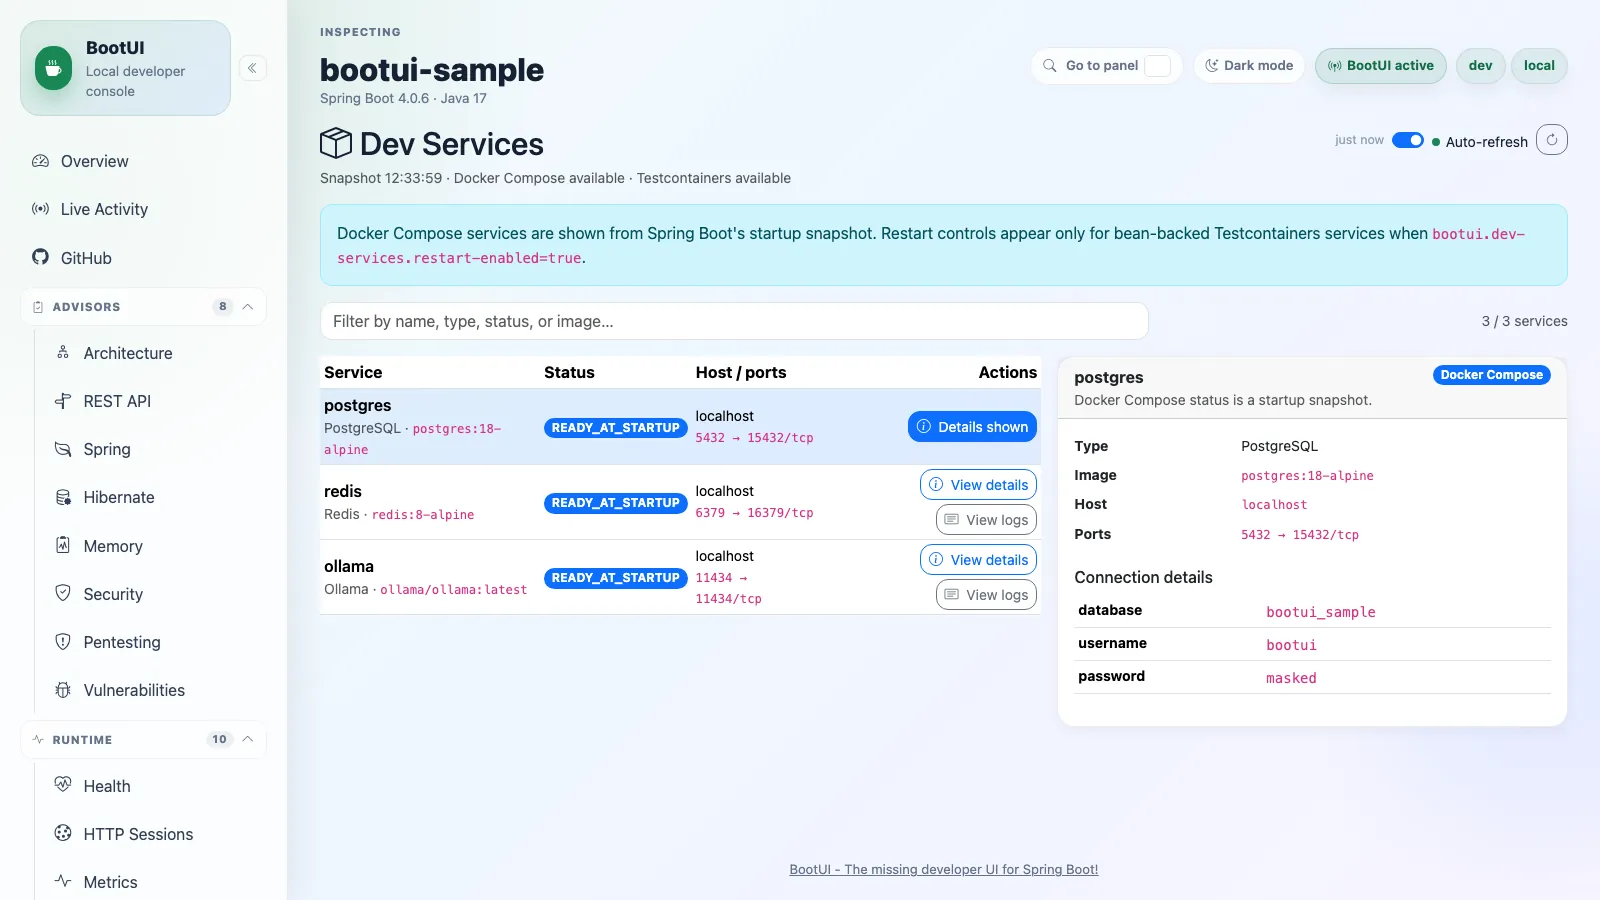1600x900 pixels.
Task: Click the Architecture diagram icon
Action: coord(63,353)
